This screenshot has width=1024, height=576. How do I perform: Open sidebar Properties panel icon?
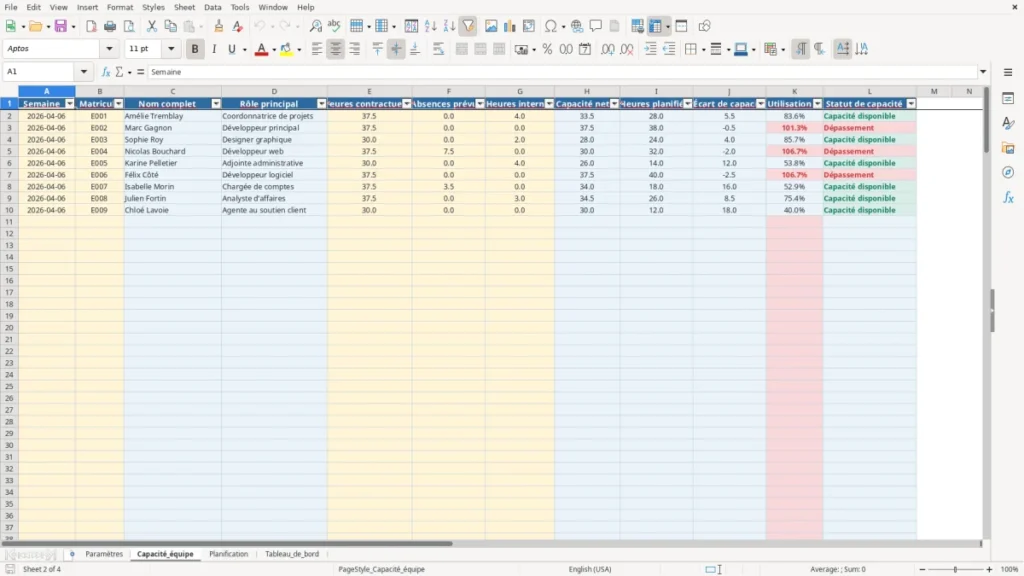pyautogui.click(x=1008, y=98)
